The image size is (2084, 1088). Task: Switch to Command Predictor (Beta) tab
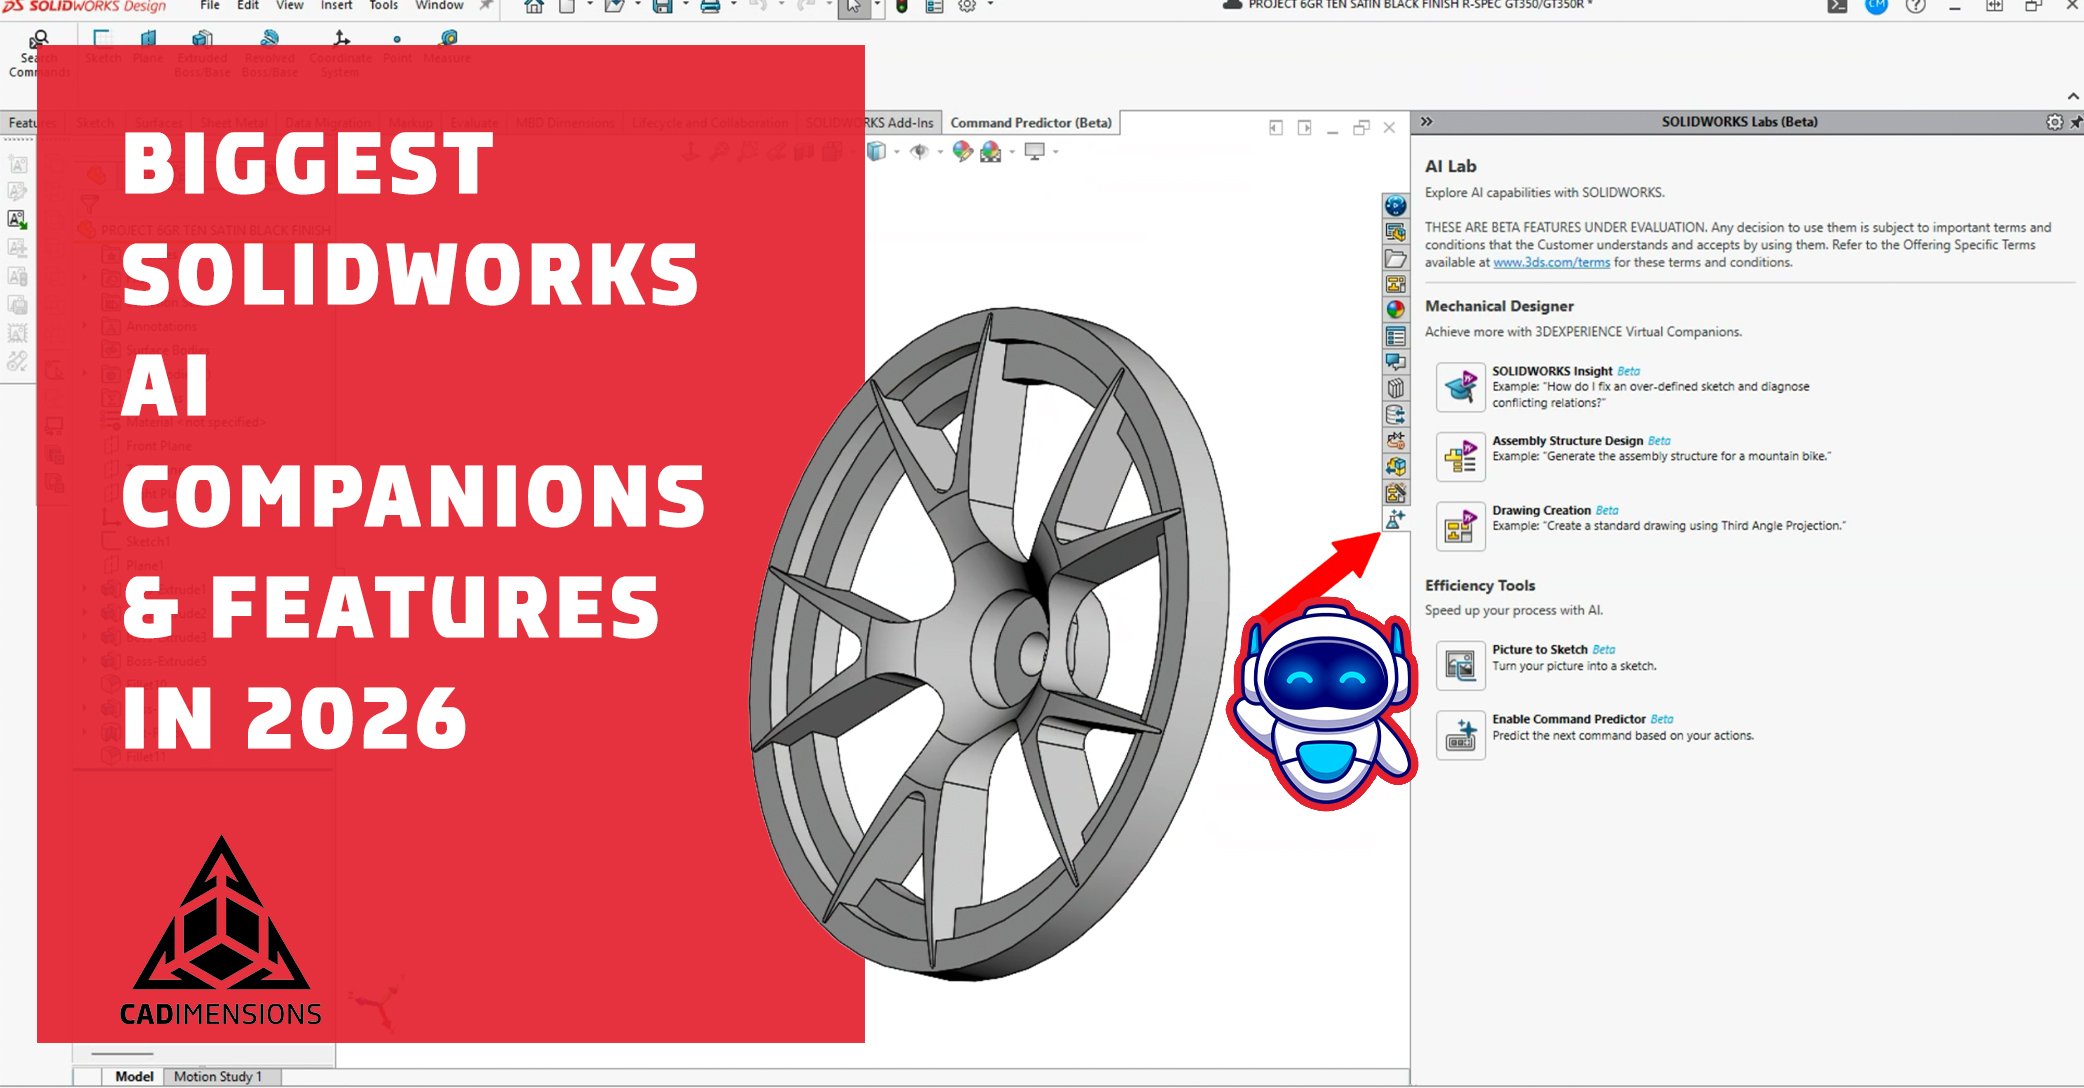pos(1030,123)
